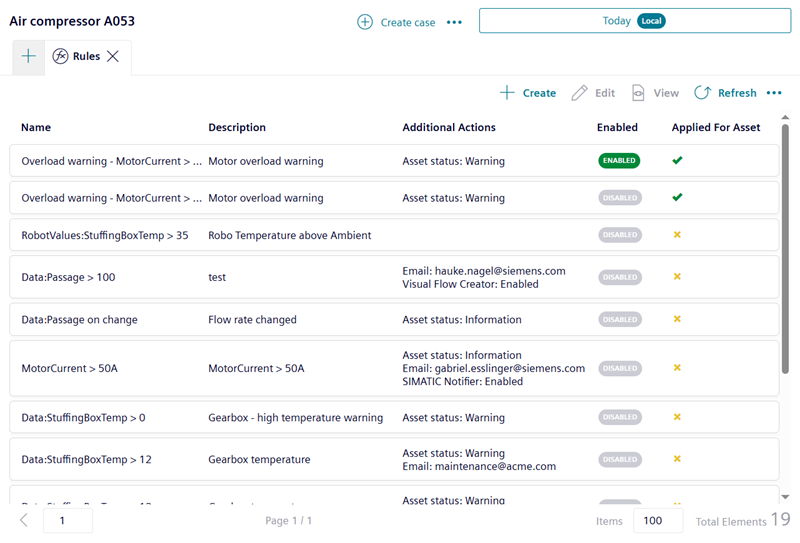Screen dimensions: 800x543
Task: Click 'Page 1 / 1' pagination text
Action: 288,521
